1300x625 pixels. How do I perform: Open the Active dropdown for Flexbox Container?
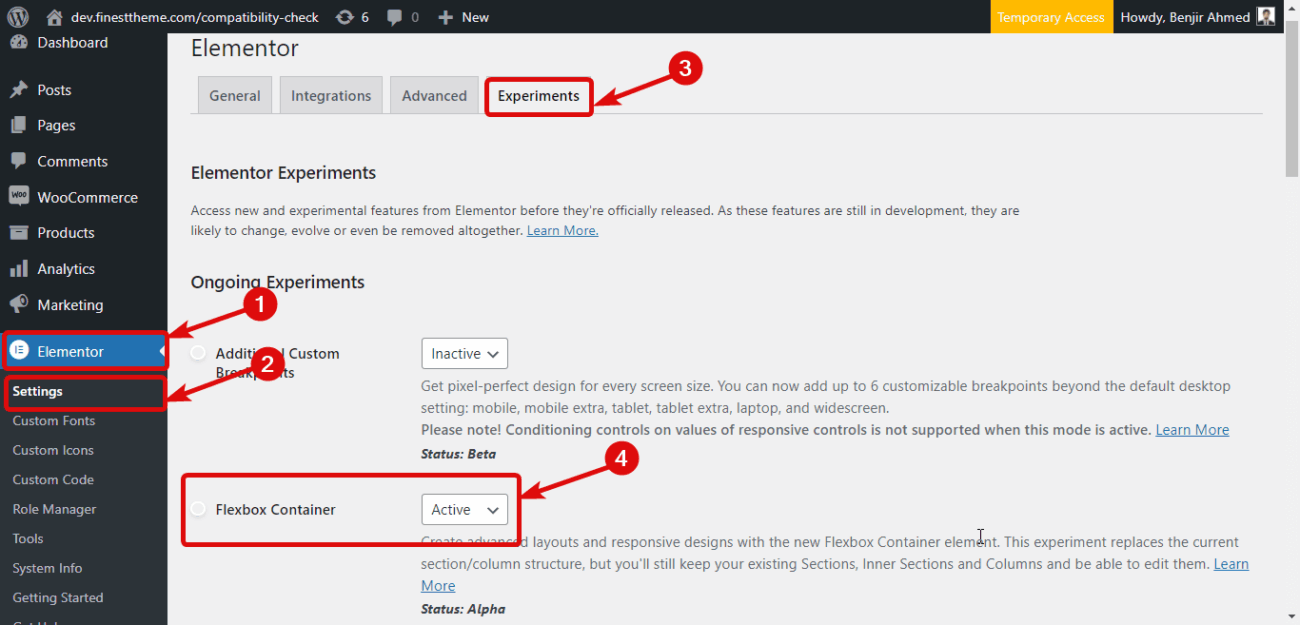[x=464, y=509]
